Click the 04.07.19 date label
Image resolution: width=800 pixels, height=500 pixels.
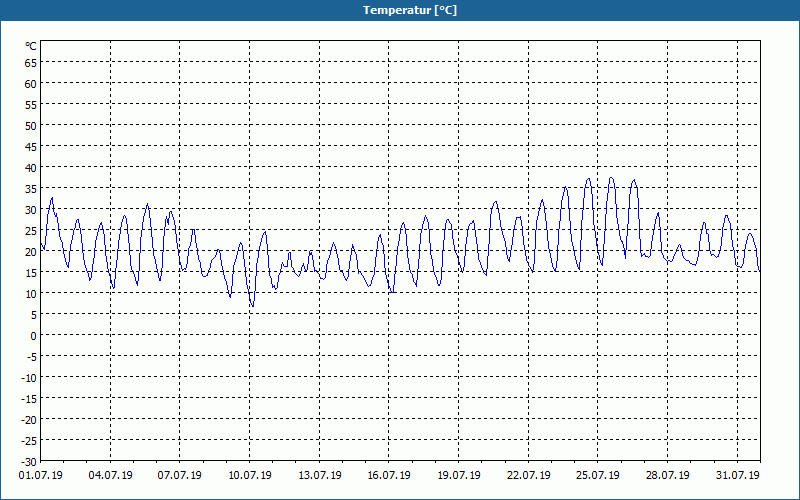tap(110, 476)
